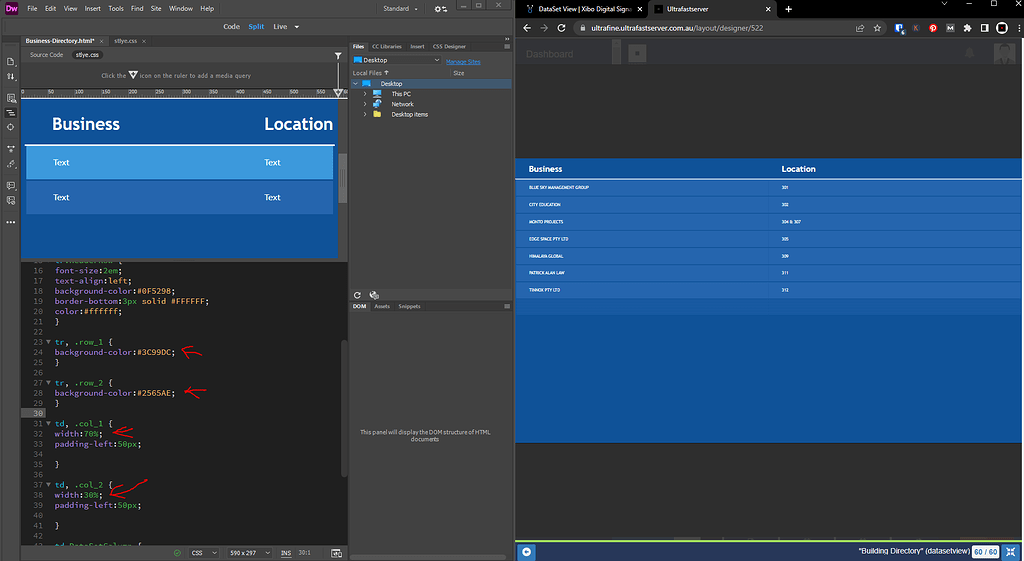Toggle fullscreen icon in Xibo bottom bar
The image size is (1024, 561).
1011,552
